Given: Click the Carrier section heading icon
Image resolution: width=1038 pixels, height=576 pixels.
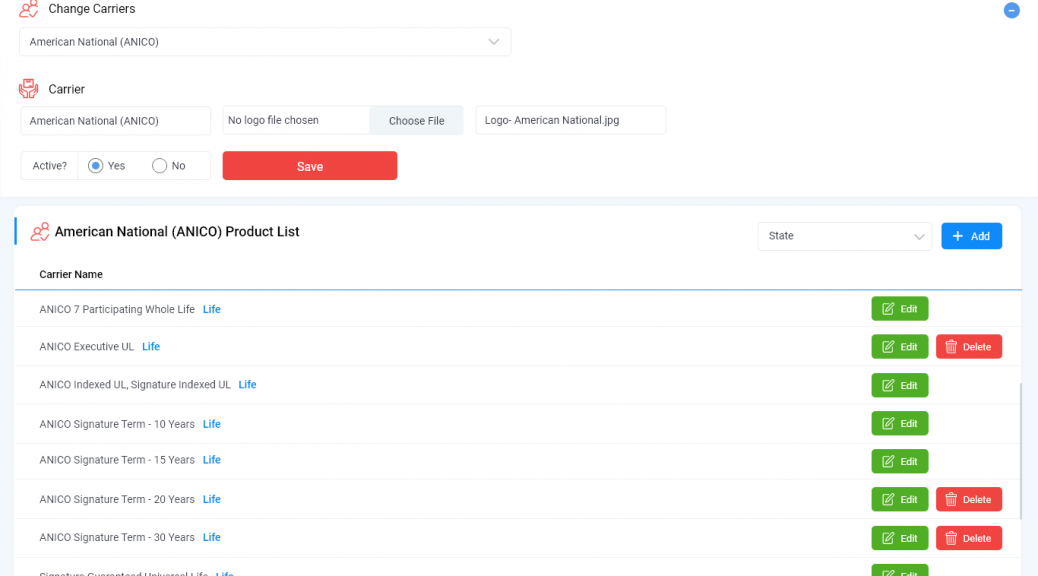Looking at the screenshot, I should pos(28,89).
